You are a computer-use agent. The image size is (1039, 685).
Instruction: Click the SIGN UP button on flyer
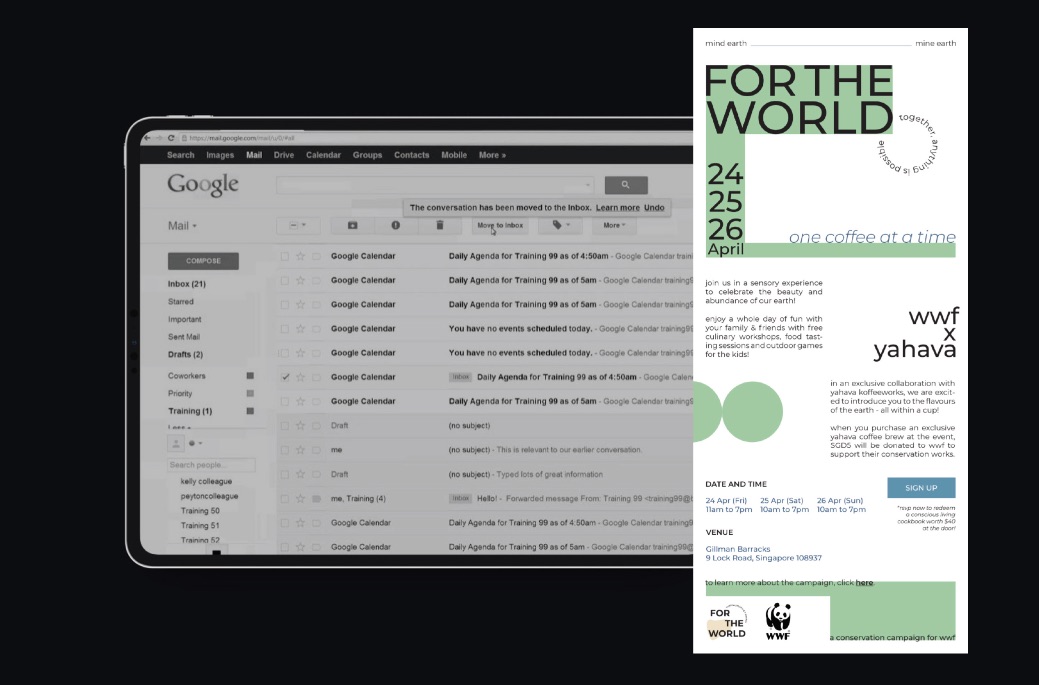(x=921, y=488)
